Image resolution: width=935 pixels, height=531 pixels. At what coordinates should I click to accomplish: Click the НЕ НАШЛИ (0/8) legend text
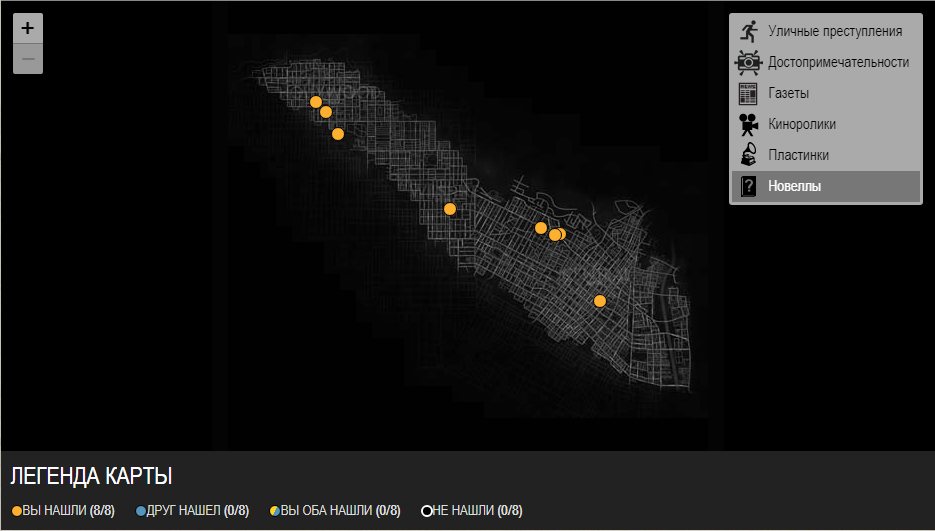(477, 511)
